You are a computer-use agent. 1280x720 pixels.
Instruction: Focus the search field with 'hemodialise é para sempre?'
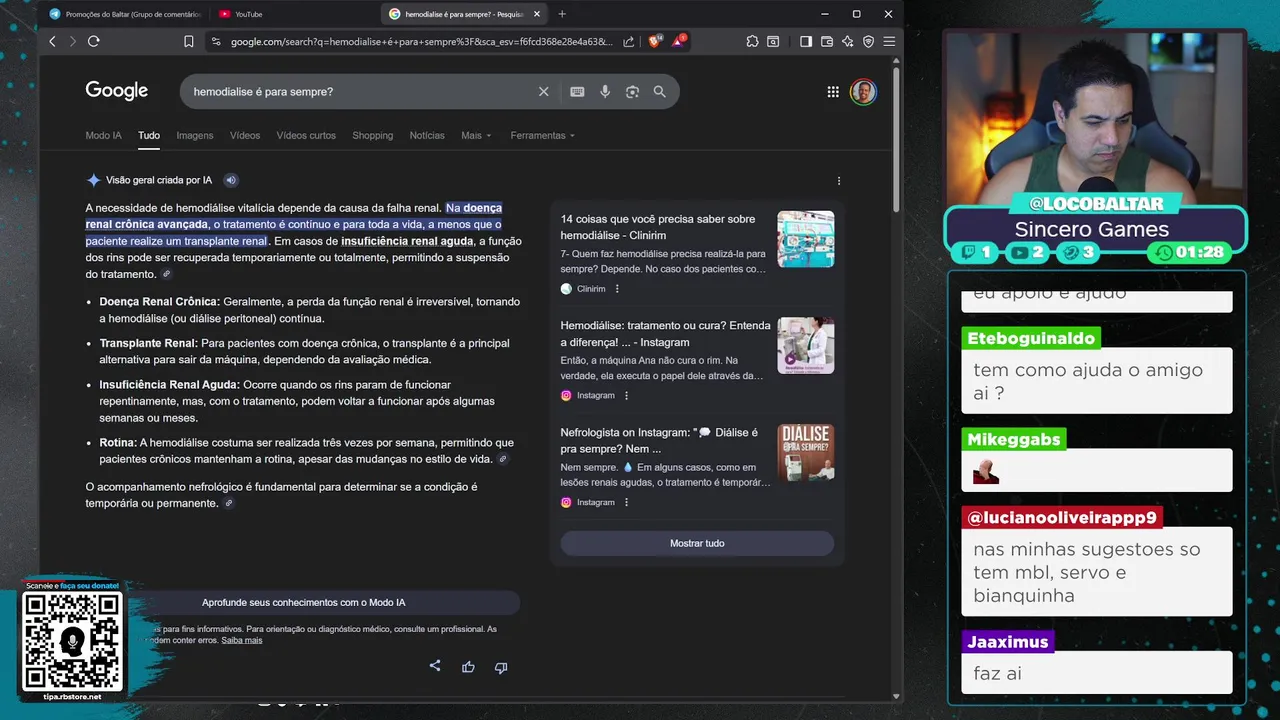360,91
